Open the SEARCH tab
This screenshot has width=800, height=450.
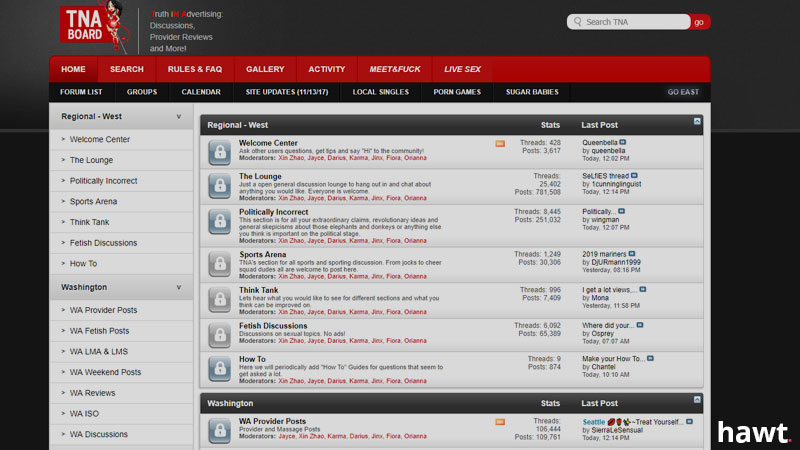click(x=127, y=69)
